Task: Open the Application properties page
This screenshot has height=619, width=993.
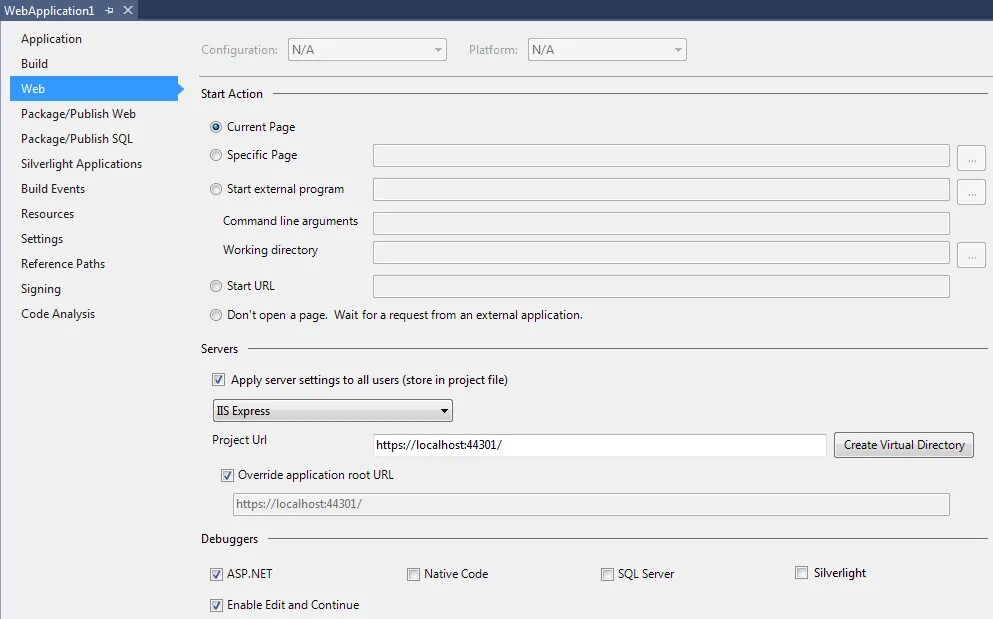Action: [x=51, y=39]
